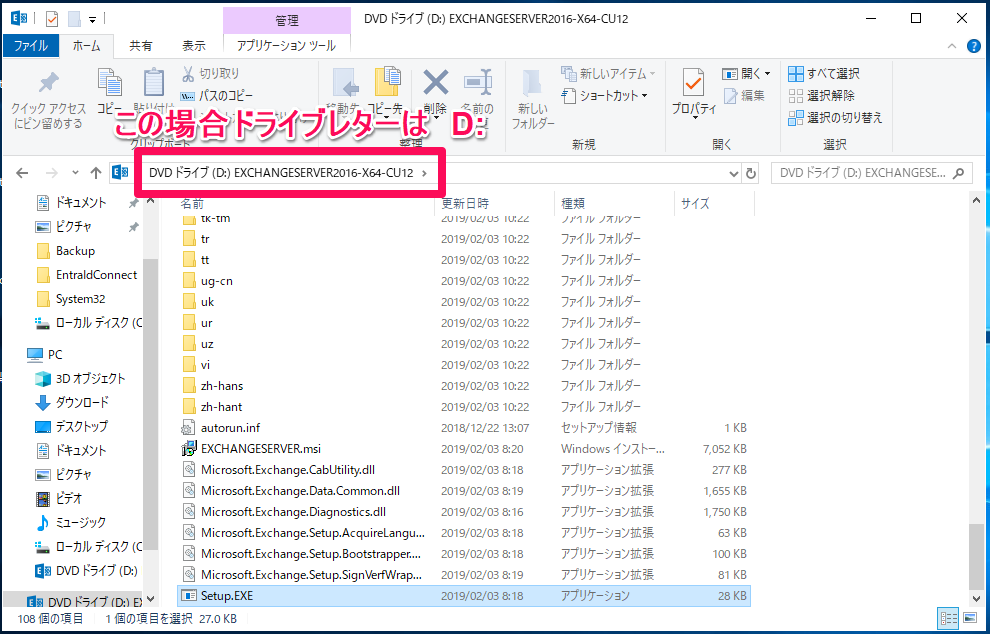Invert selection with 選択の切り替え
This screenshot has width=990, height=634.
tap(835, 117)
